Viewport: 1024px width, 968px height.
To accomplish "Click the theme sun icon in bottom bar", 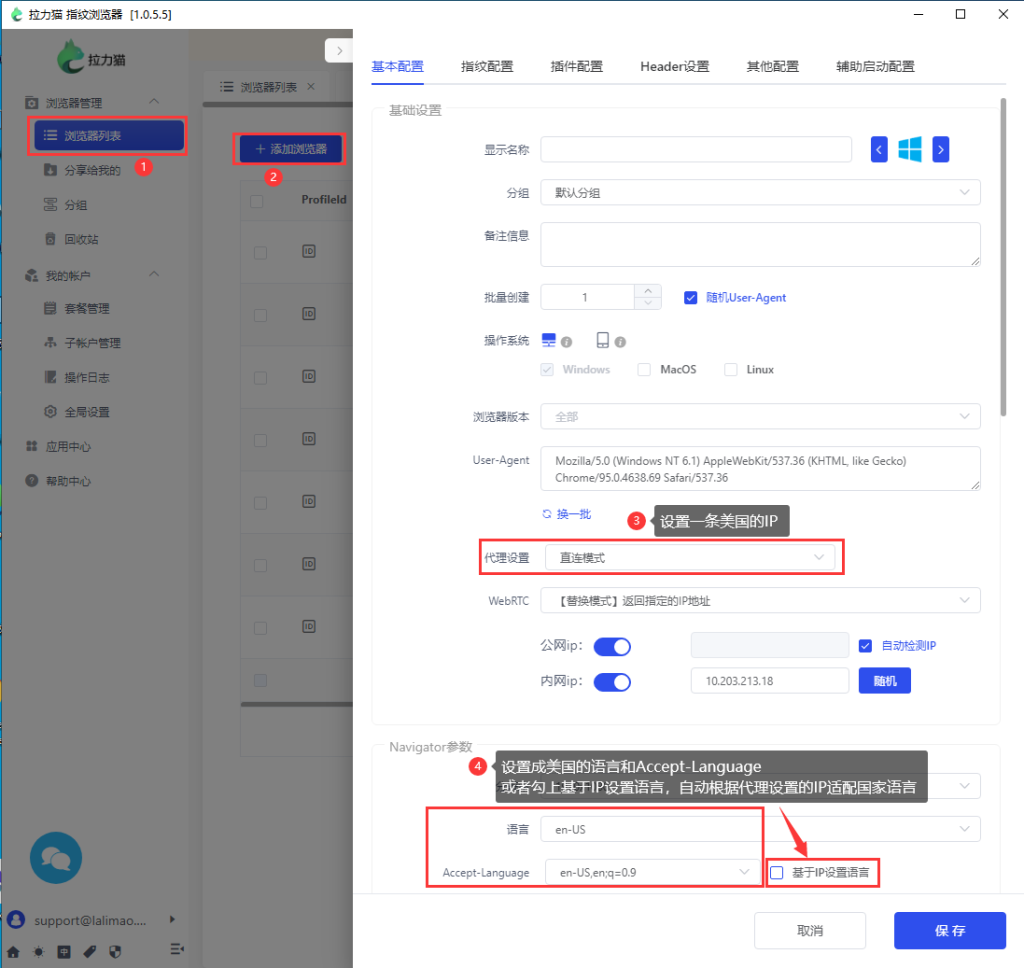I will tap(39, 951).
